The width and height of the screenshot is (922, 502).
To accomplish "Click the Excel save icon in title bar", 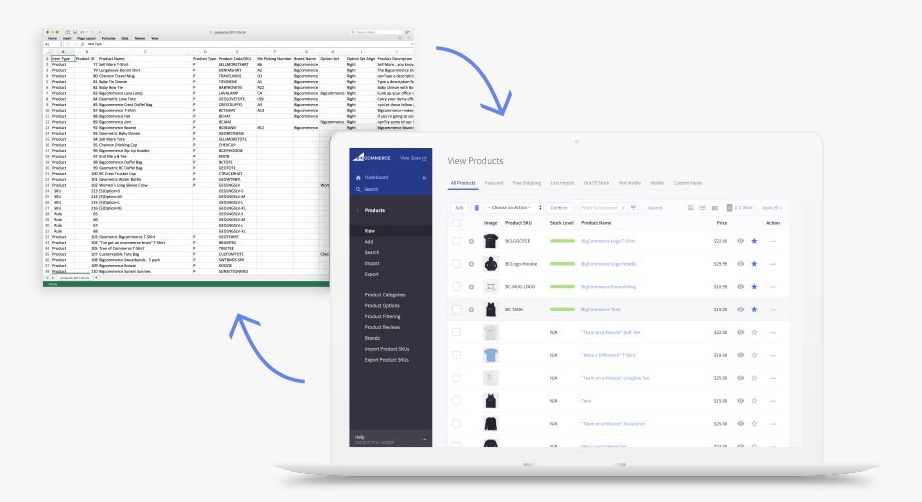I will 75,32.
